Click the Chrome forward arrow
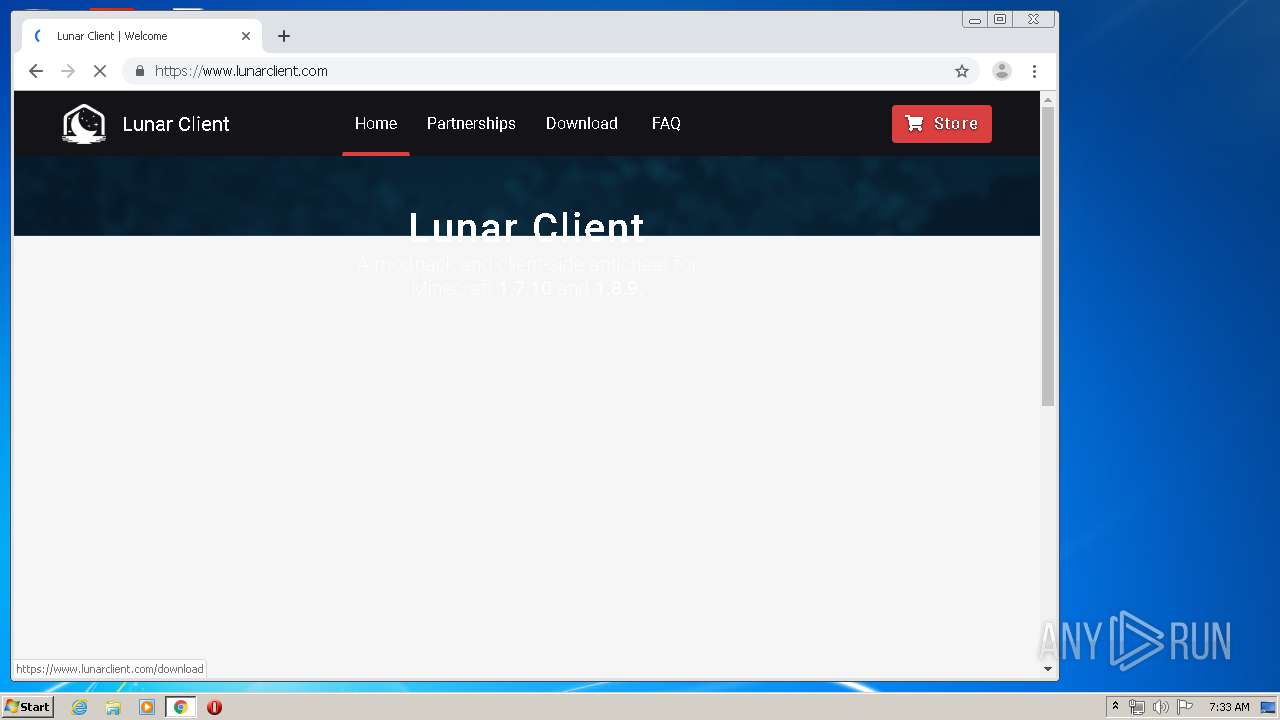The width and height of the screenshot is (1280, 720). click(x=68, y=71)
